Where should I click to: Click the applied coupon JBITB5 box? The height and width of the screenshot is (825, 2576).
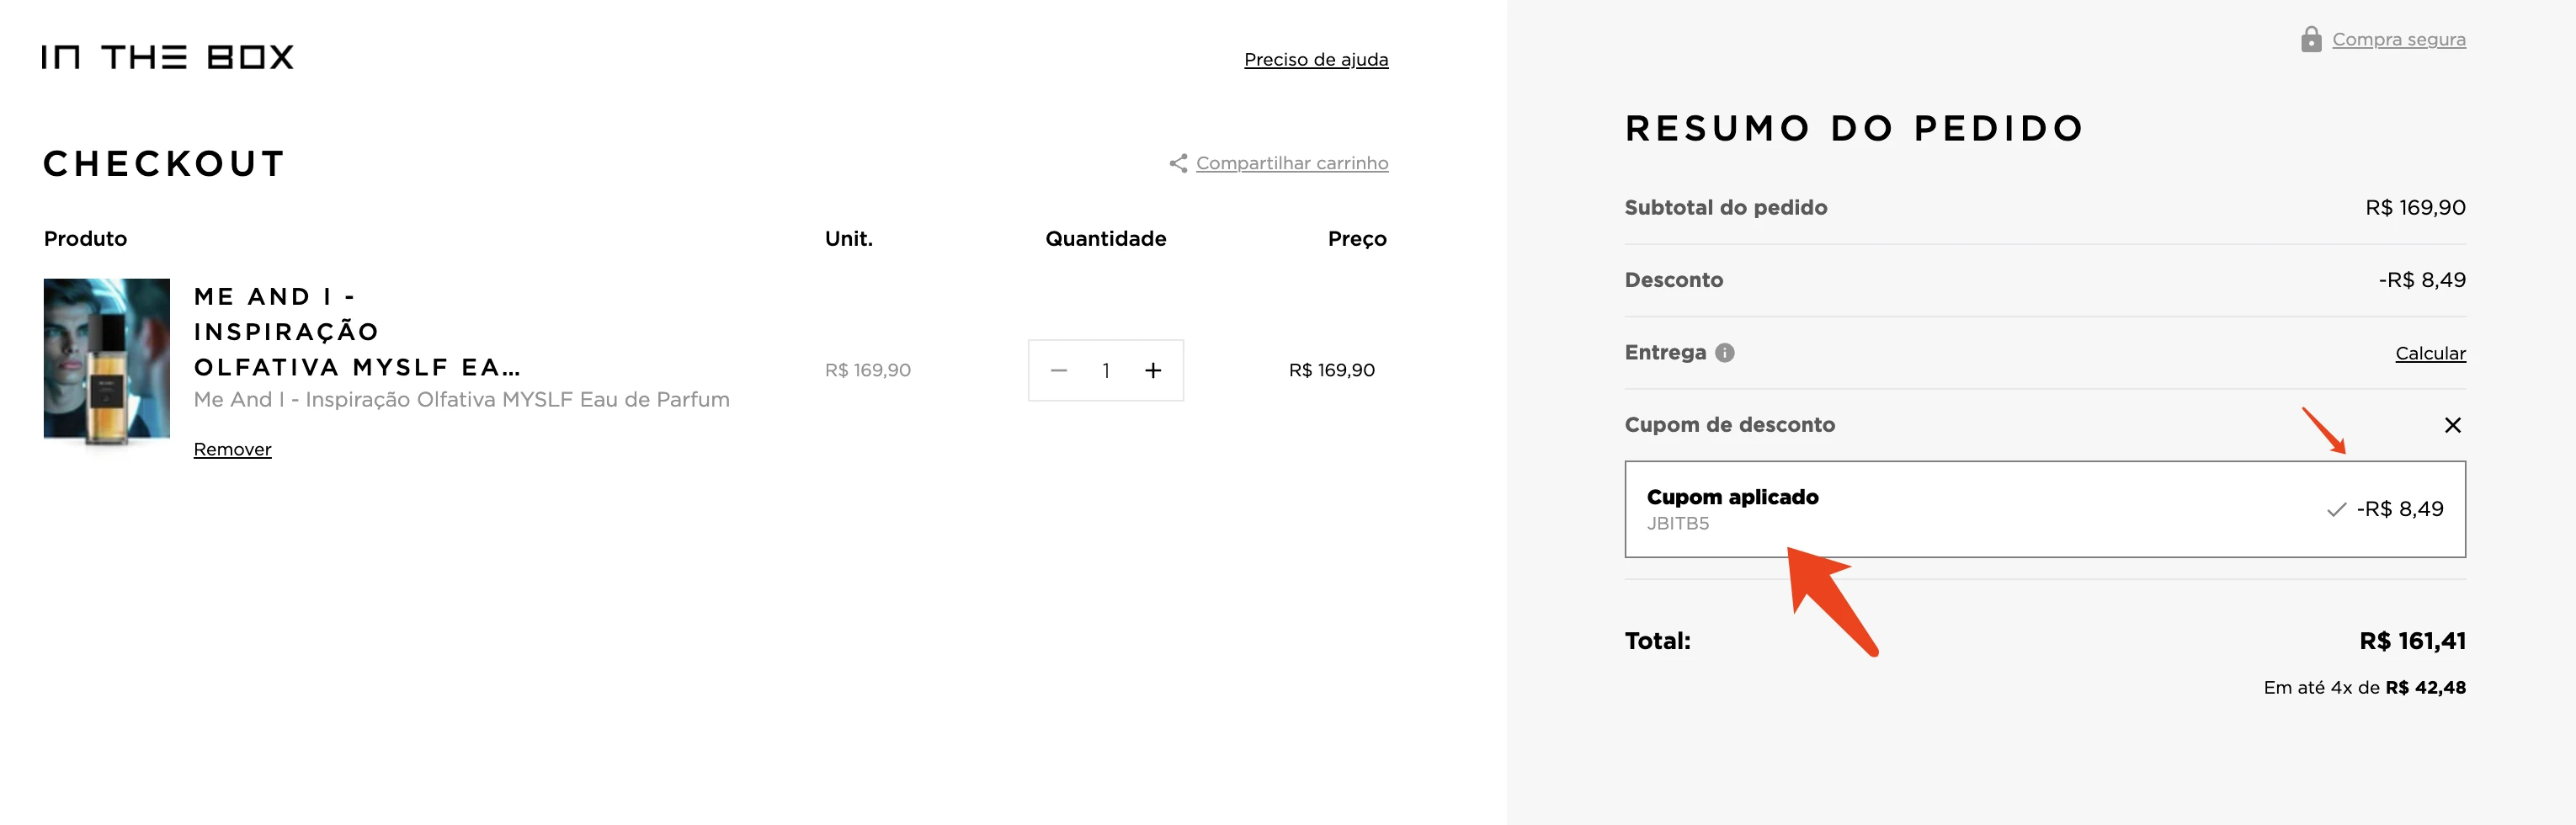click(x=2045, y=509)
